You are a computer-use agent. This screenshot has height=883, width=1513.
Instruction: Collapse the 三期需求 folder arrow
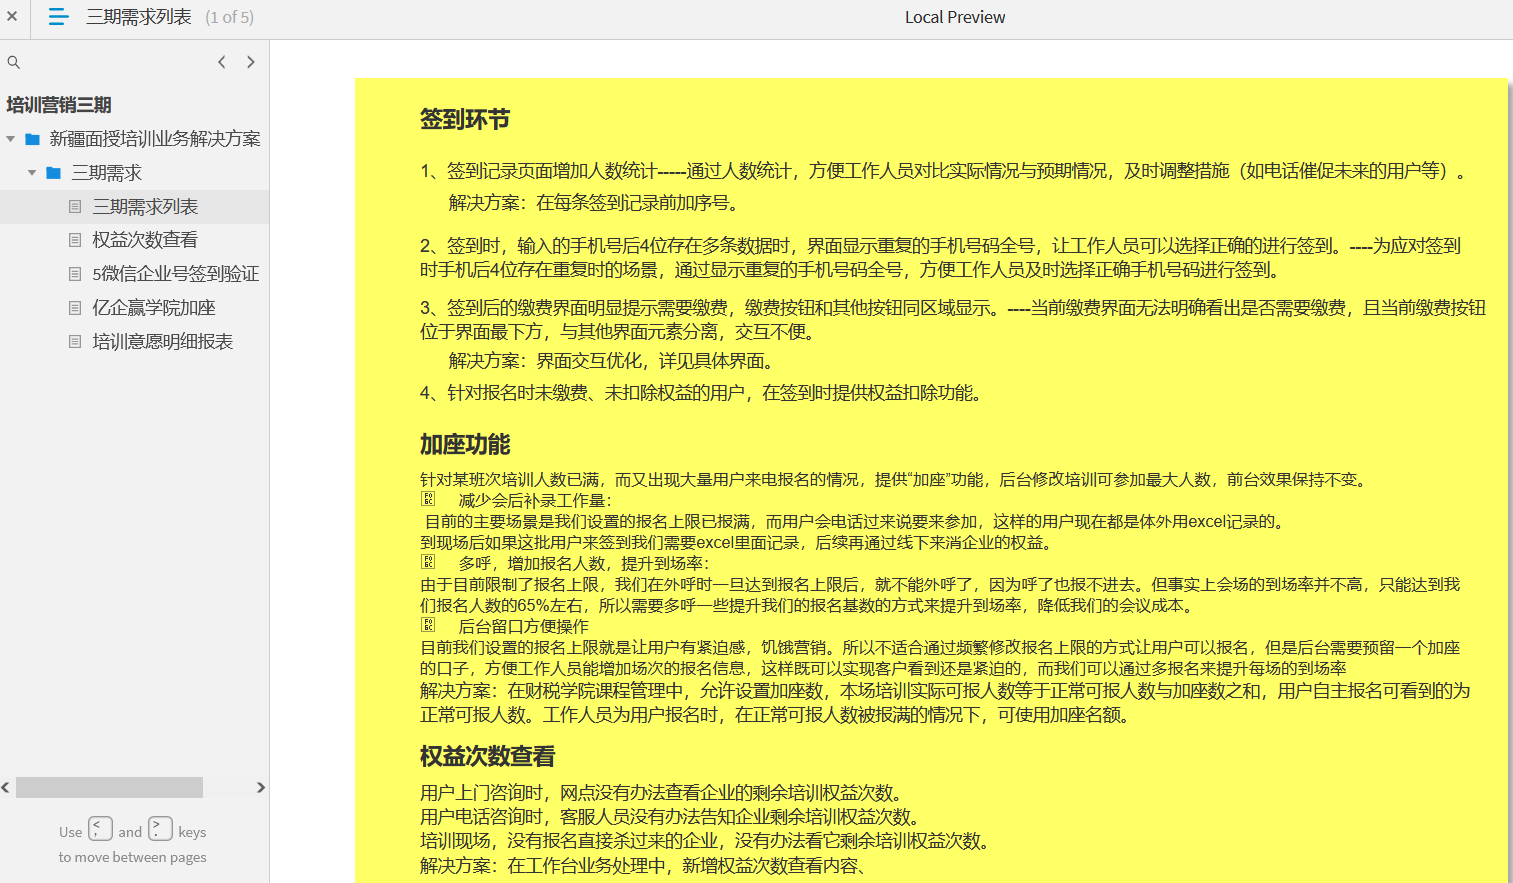[x=32, y=173]
